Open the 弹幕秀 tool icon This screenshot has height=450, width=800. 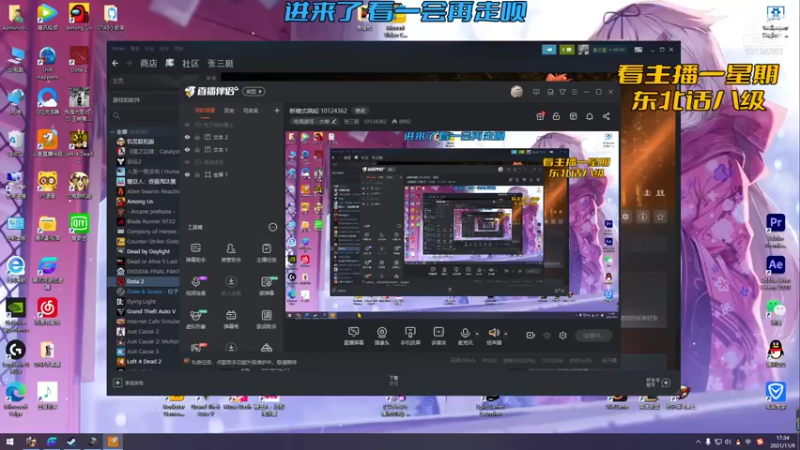coord(231,319)
